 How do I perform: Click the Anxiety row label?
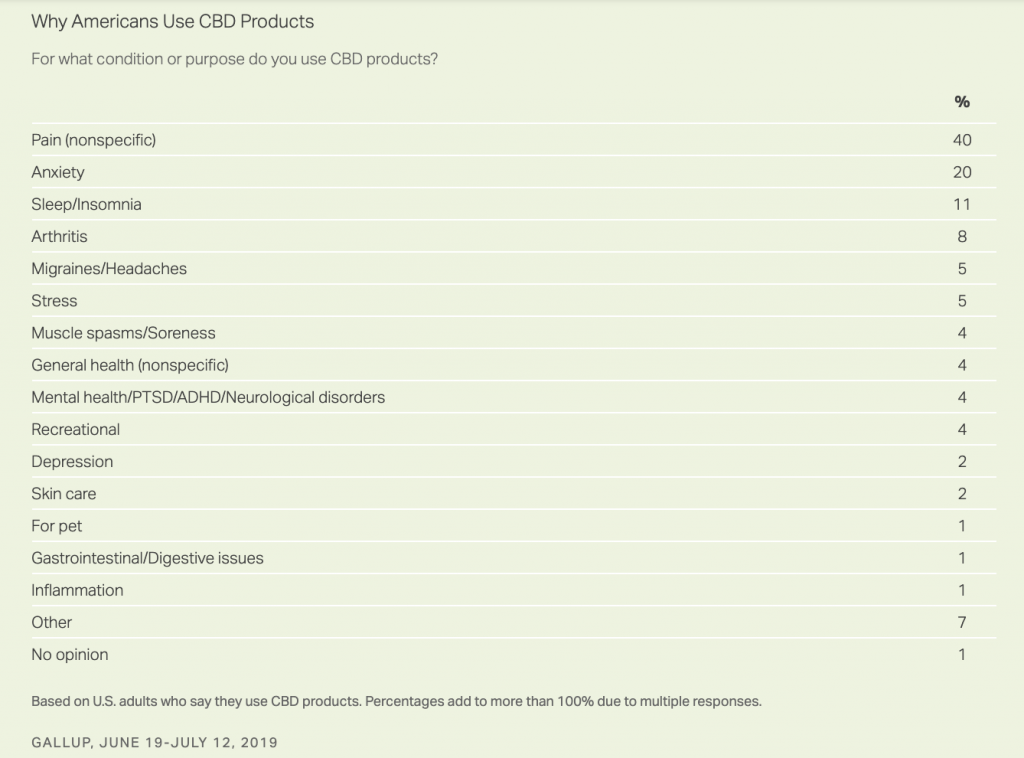click(57, 172)
